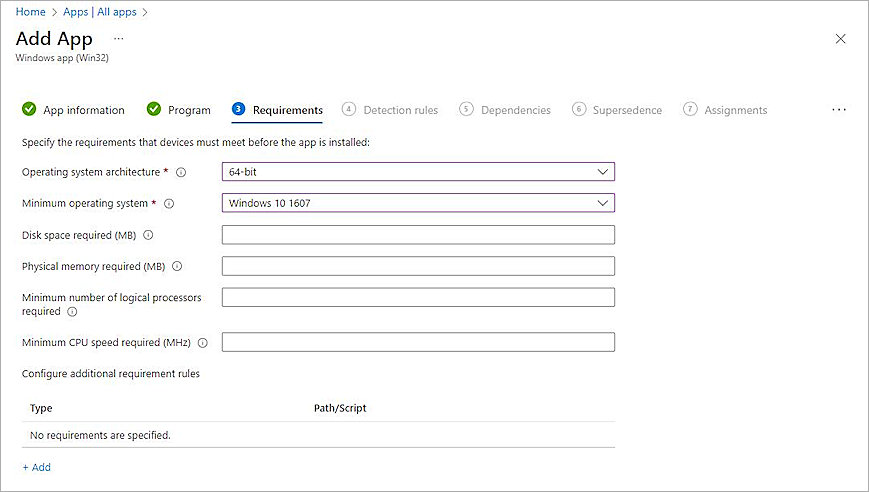Open the ellipsis menu beside Add App title
This screenshot has width=869, height=492.
[118, 38]
